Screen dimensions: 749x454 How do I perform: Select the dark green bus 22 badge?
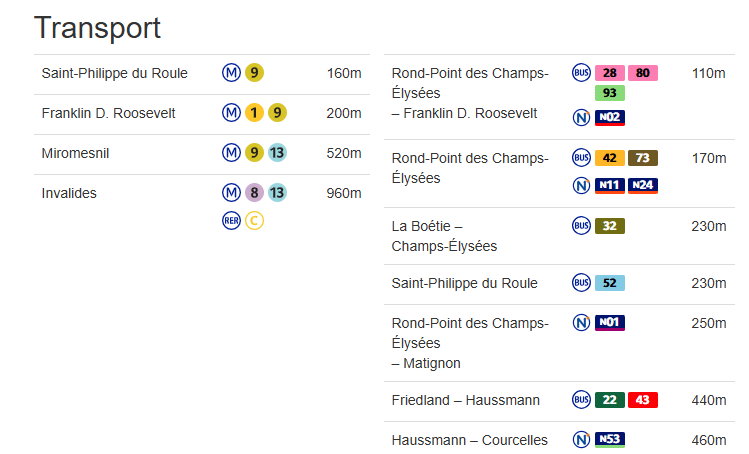[x=610, y=400]
